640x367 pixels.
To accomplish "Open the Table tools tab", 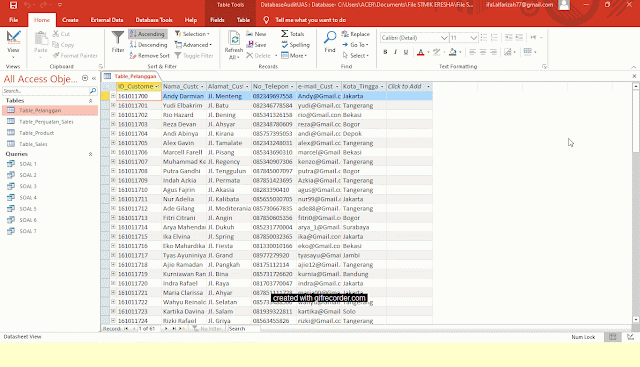I will [243, 20].
